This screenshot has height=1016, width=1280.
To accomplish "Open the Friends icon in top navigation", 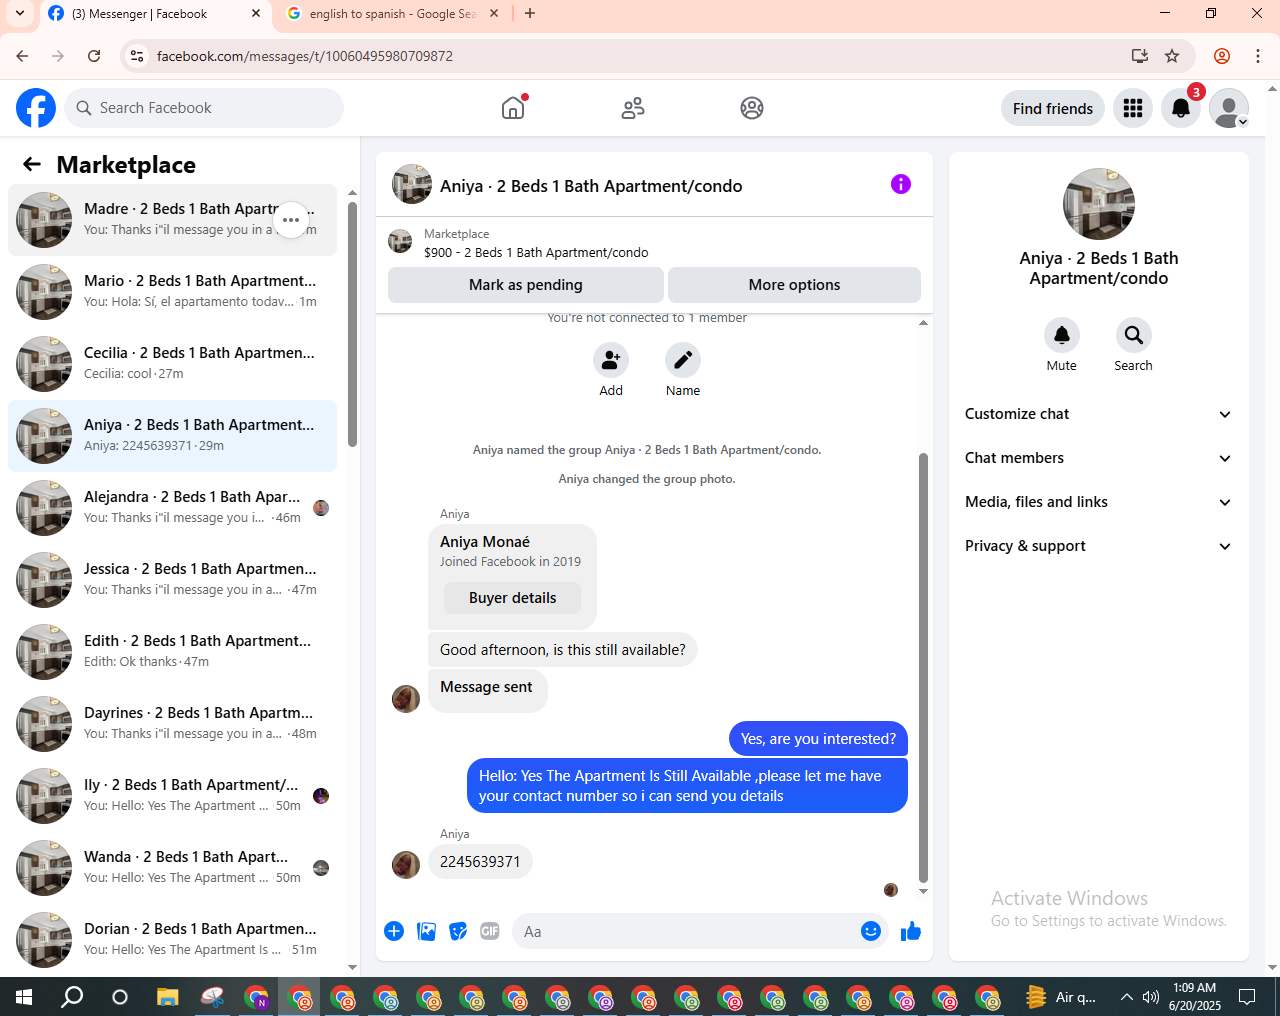I will coord(633,108).
